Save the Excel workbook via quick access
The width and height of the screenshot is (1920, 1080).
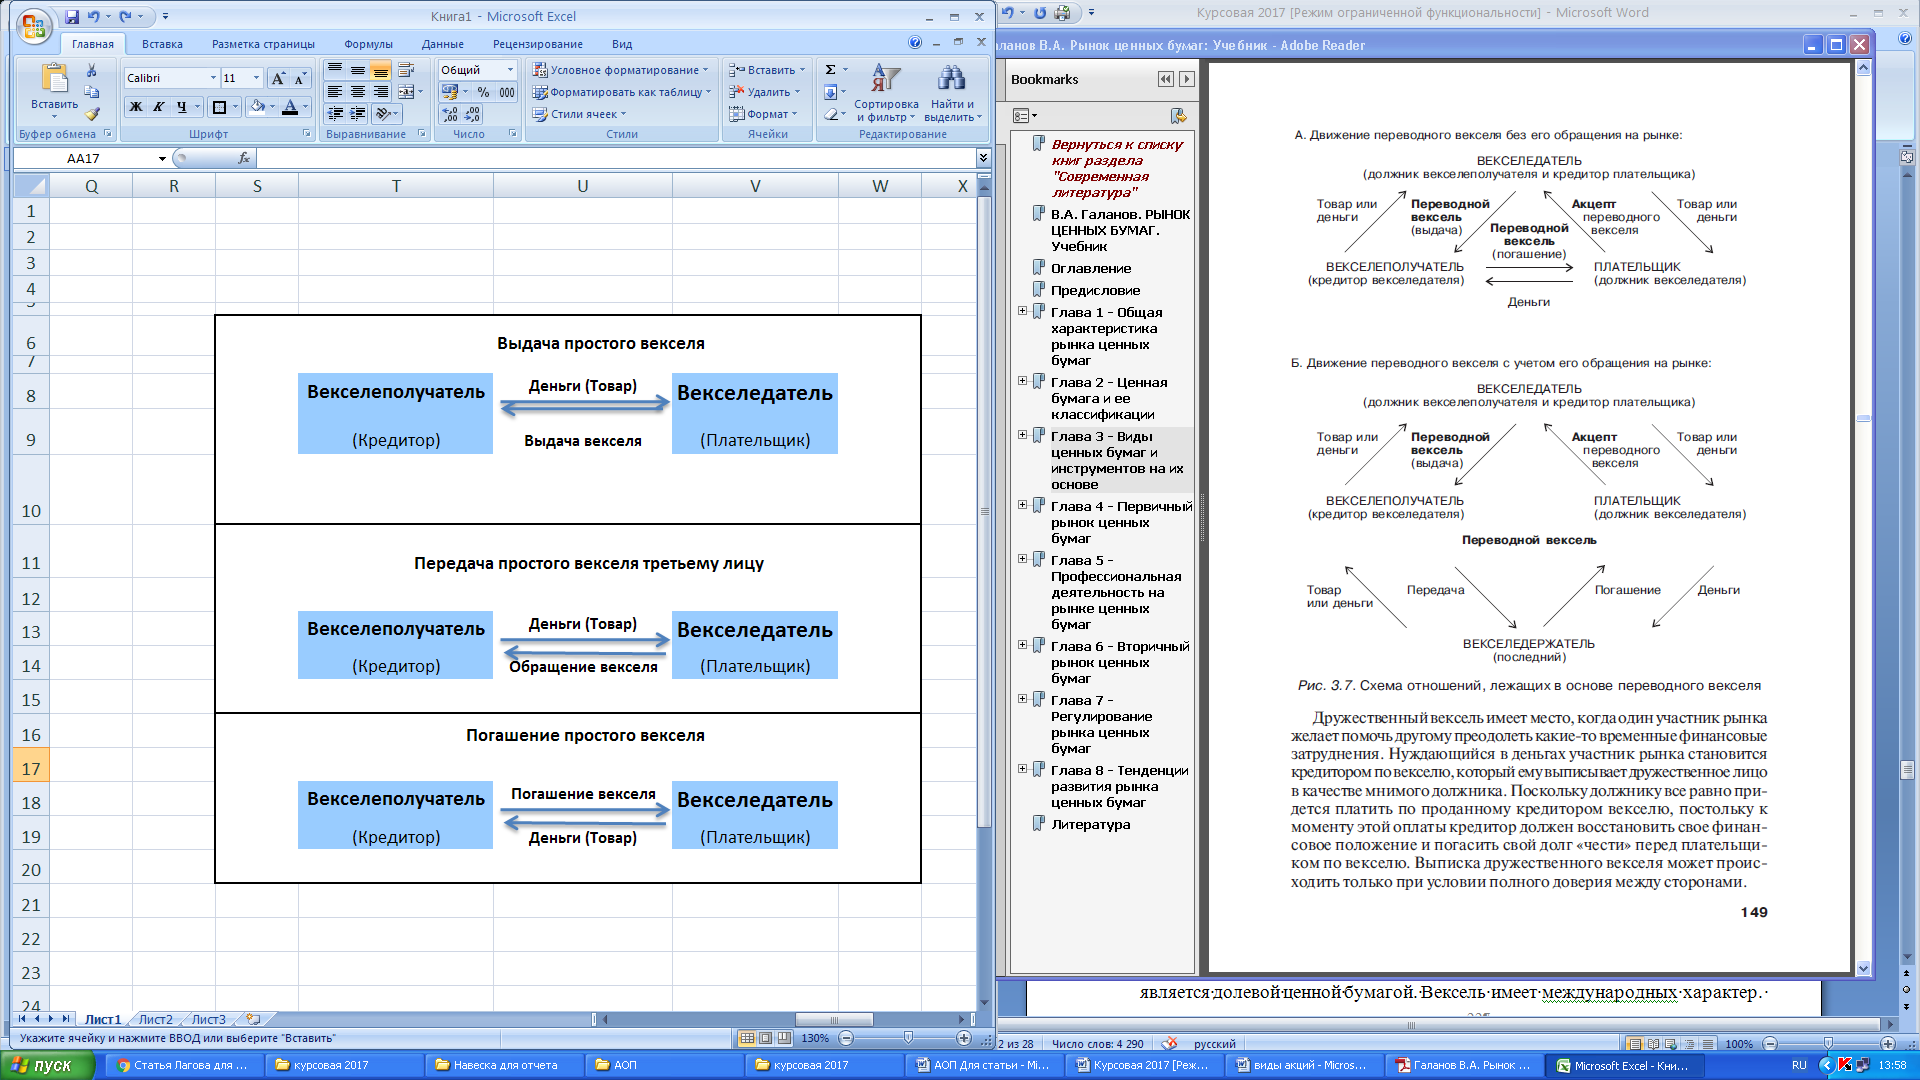point(71,17)
